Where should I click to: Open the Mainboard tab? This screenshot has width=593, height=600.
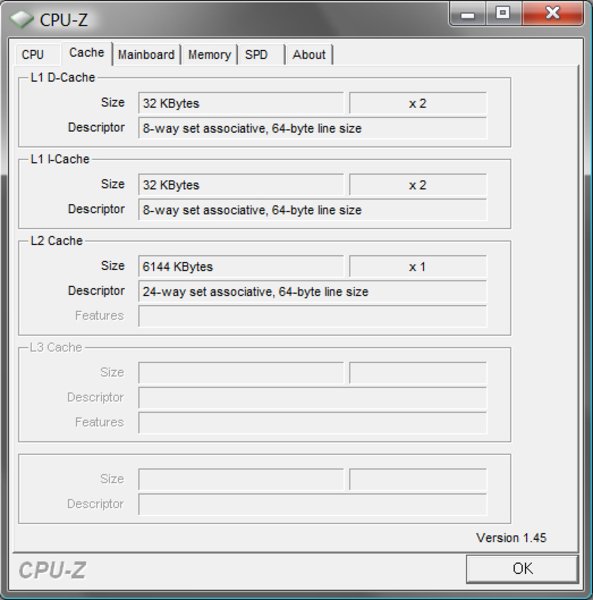pyautogui.click(x=147, y=55)
